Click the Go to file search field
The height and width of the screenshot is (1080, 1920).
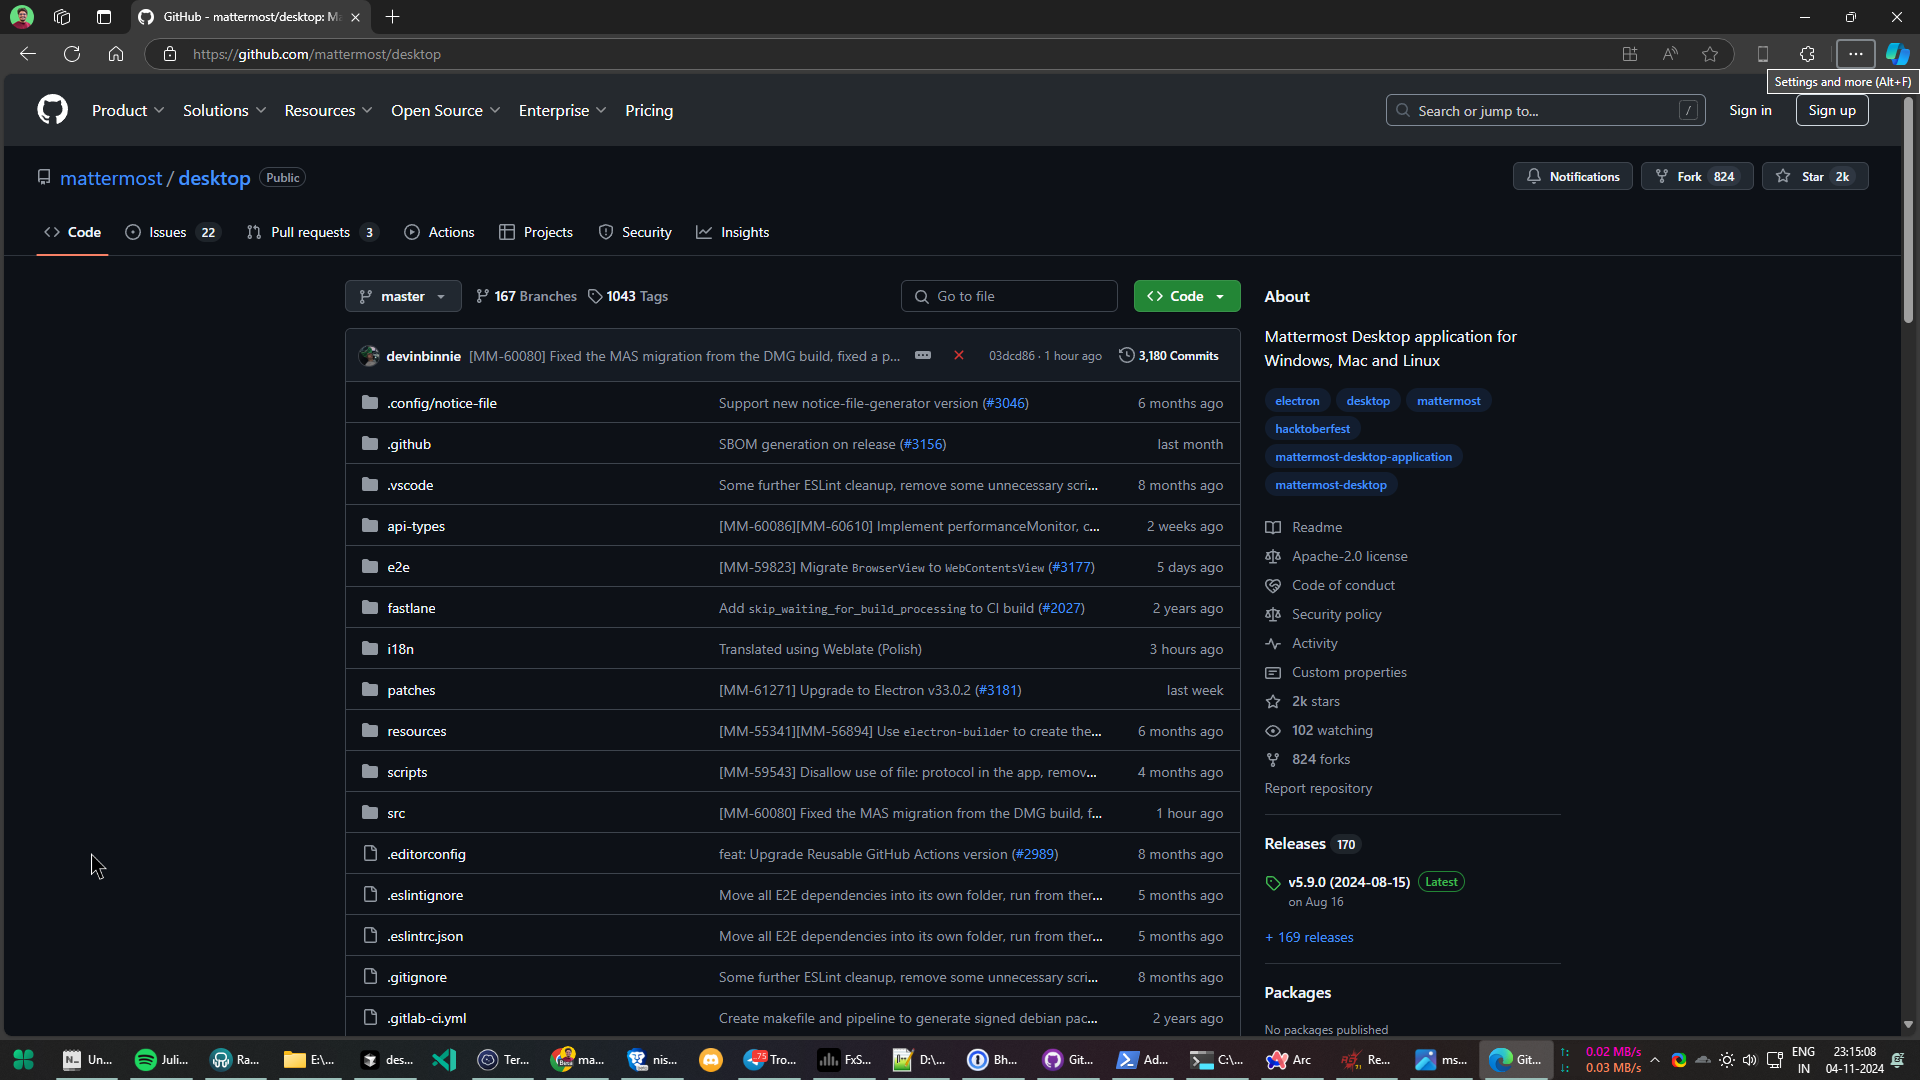click(x=1009, y=296)
